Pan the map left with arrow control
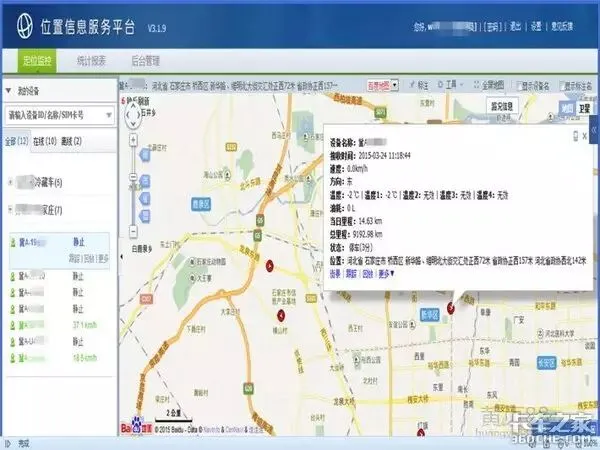The image size is (600, 450). (x=128, y=114)
